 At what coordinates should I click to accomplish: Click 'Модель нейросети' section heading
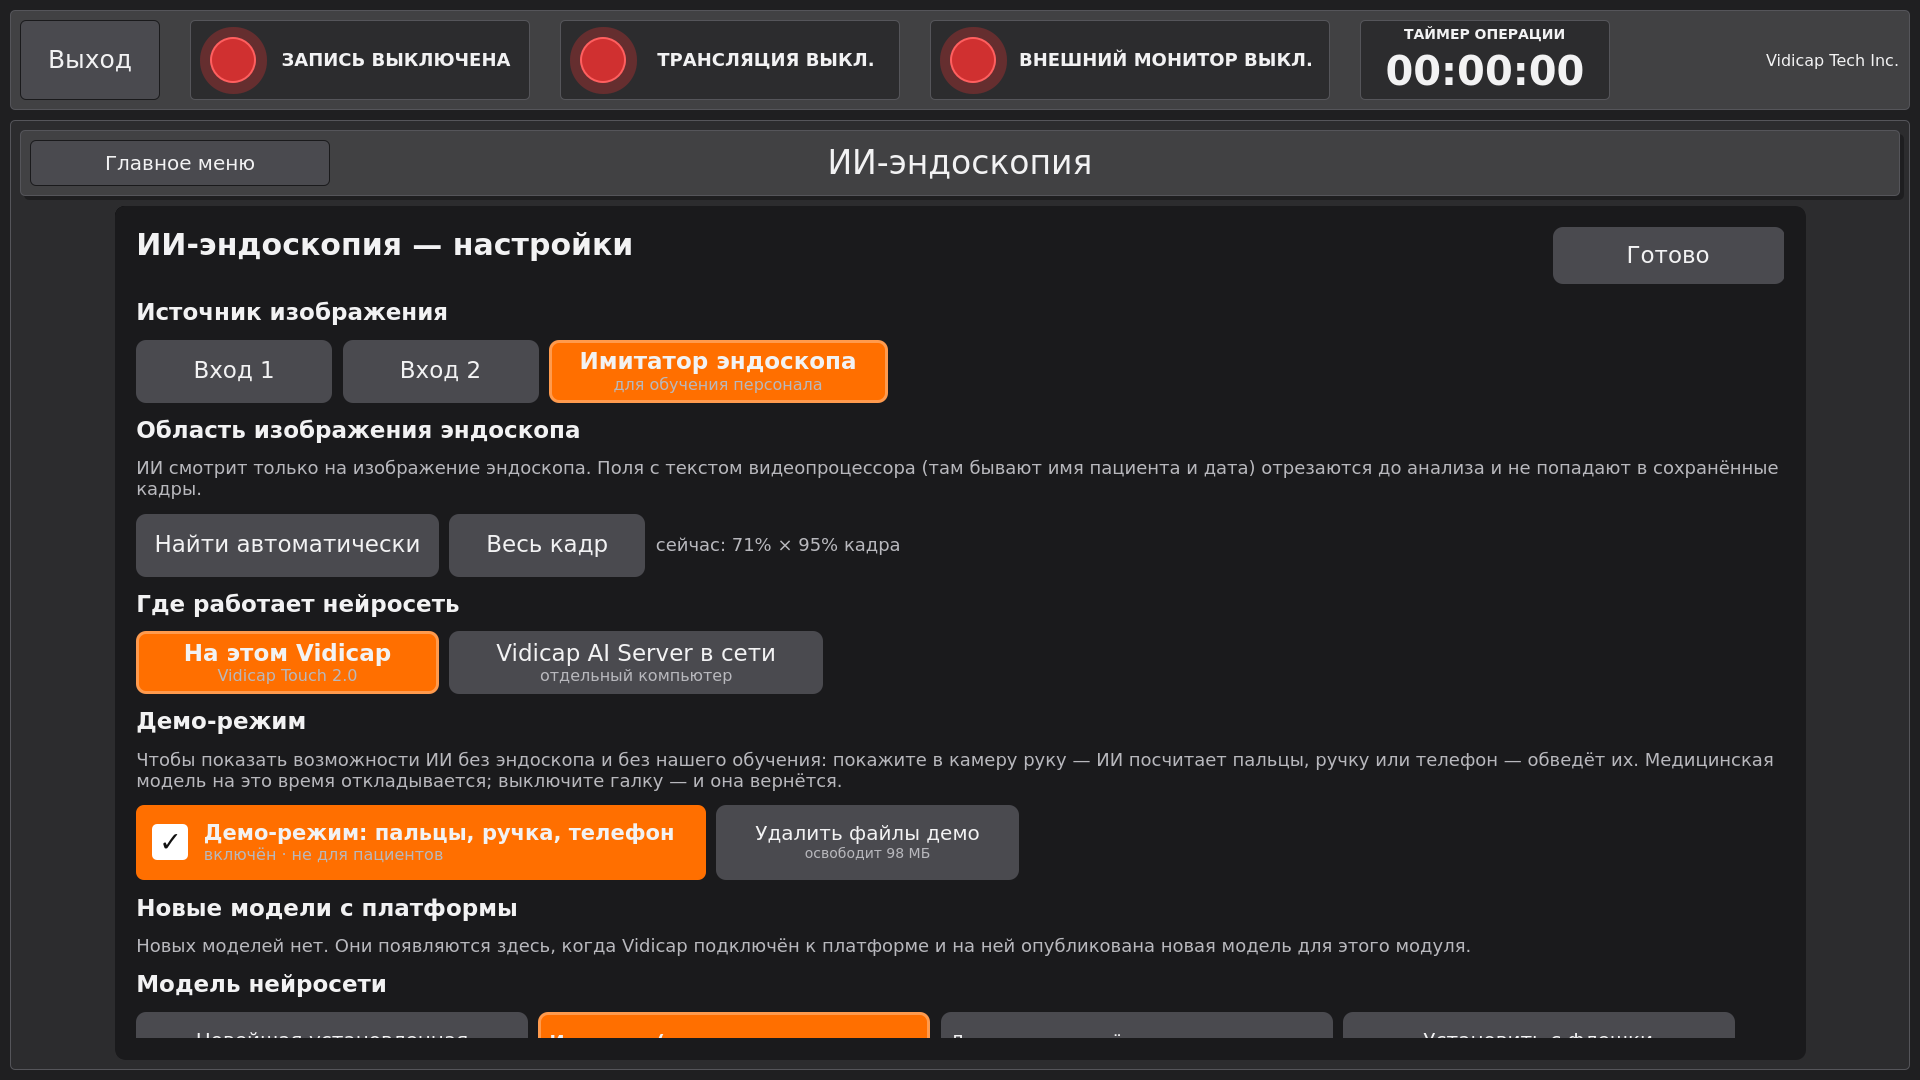(261, 984)
